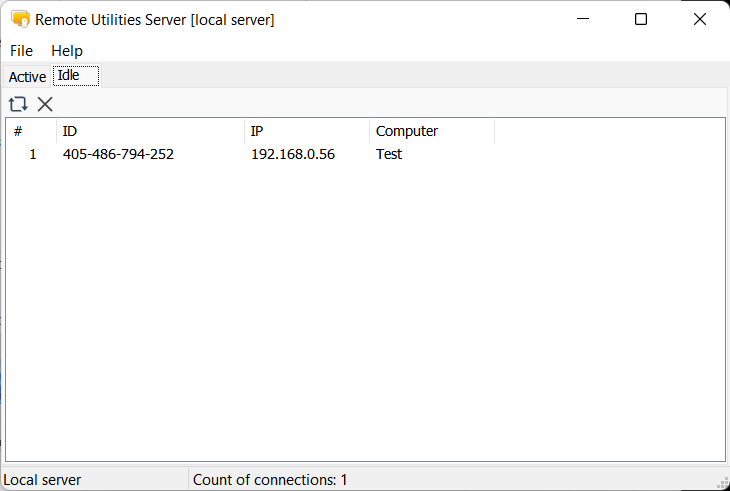
Task: Sort by the ID column header
Action: tap(150, 131)
